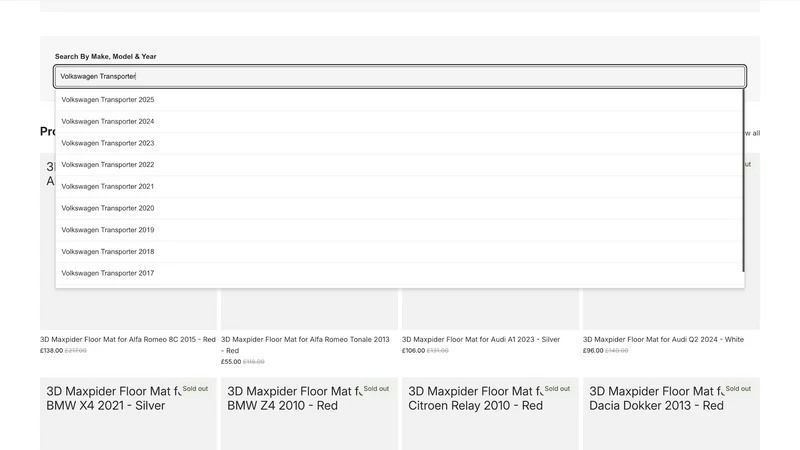Choose Volkswagen Transporter 2023 from suggestions
The width and height of the screenshot is (800, 450).
click(399, 143)
